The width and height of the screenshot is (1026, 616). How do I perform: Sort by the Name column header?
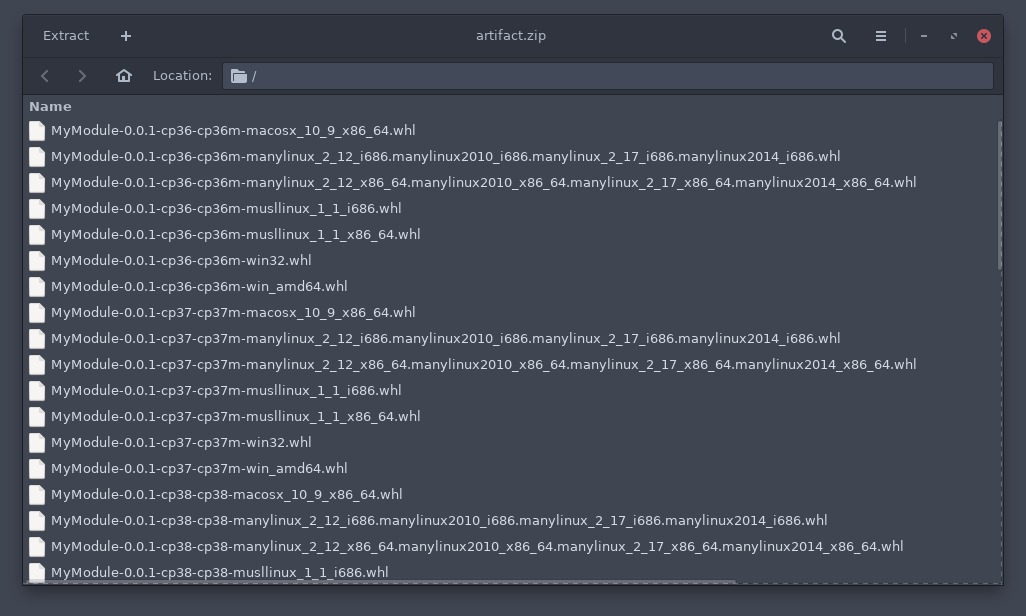(x=51, y=106)
